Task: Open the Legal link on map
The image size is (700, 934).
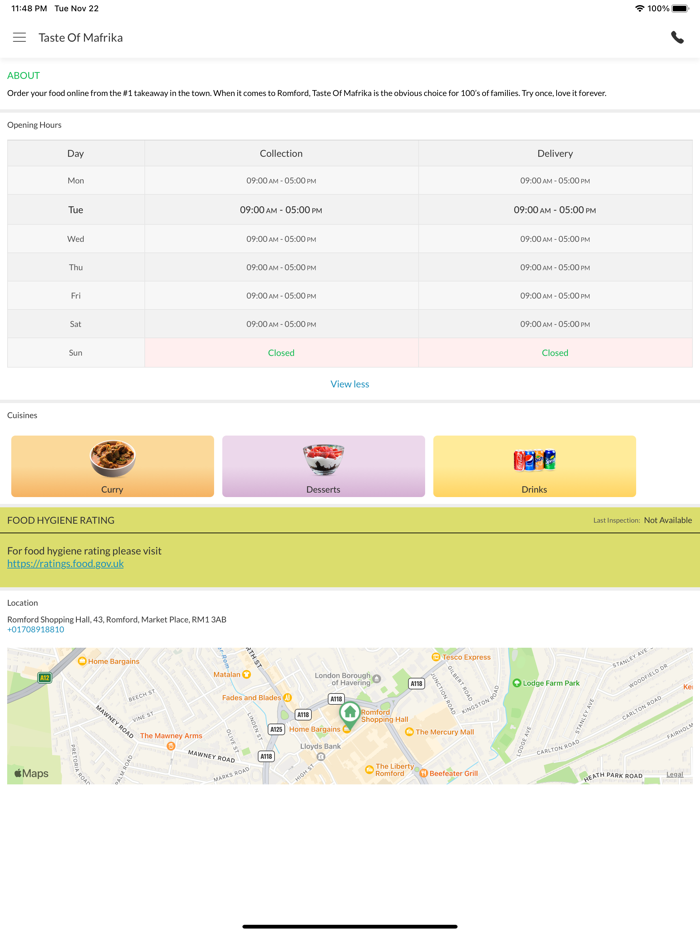Action: pyautogui.click(x=674, y=774)
